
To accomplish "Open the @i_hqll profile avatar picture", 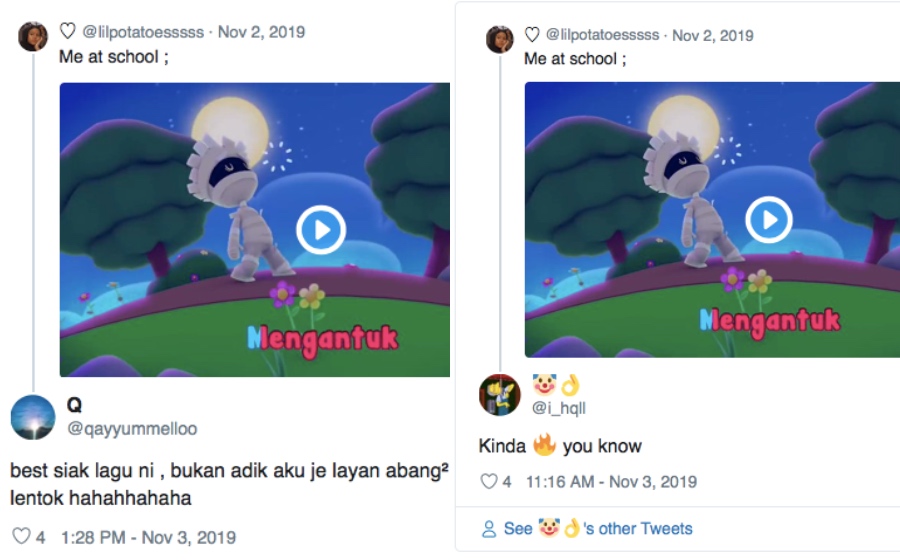I will click(x=500, y=395).
